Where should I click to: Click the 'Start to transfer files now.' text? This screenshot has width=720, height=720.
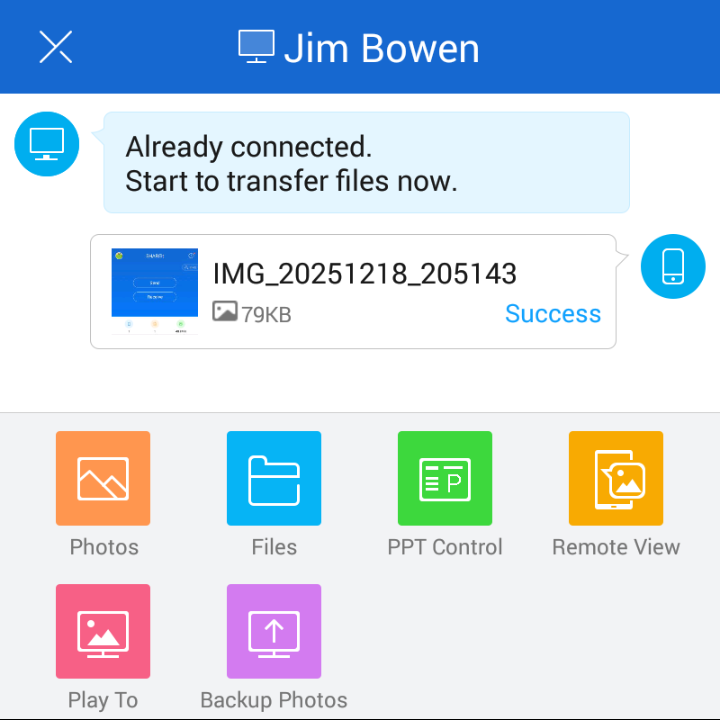[x=291, y=181]
